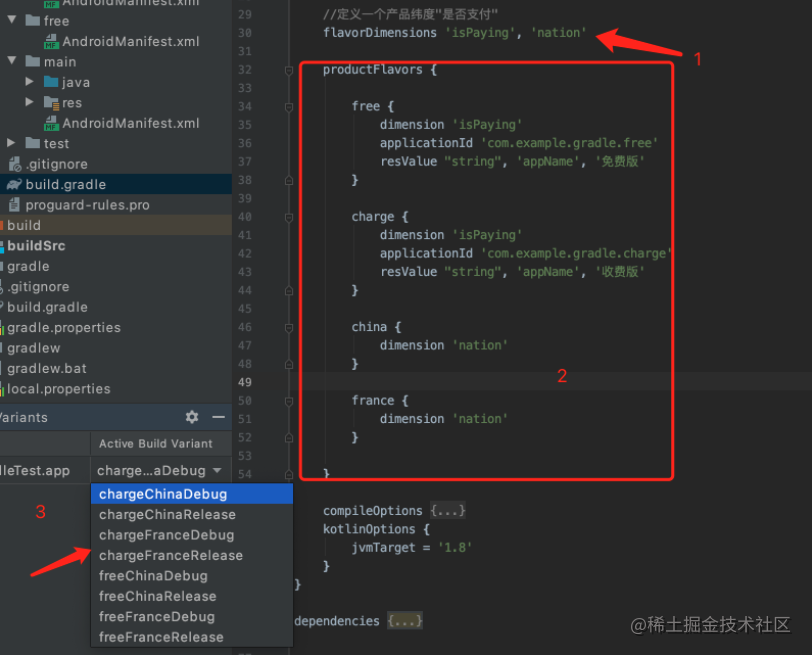Fold the productFlavors block at line 32
This screenshot has width=812, height=655.
(x=289, y=70)
